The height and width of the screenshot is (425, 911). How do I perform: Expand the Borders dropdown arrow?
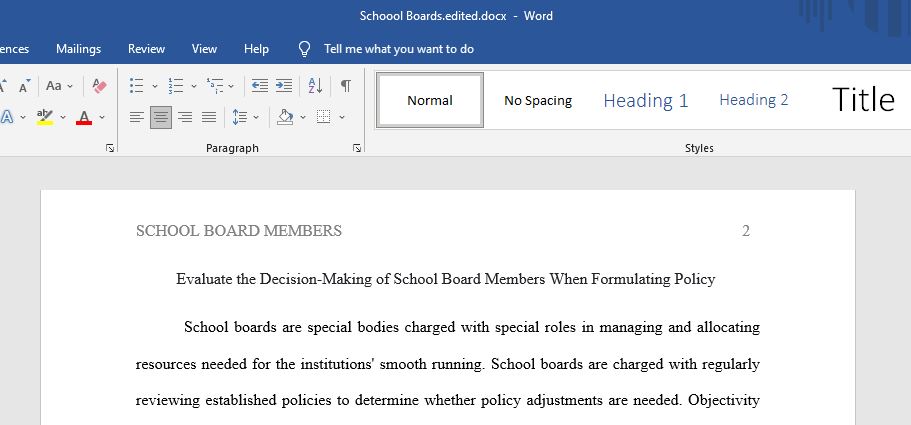[342, 117]
